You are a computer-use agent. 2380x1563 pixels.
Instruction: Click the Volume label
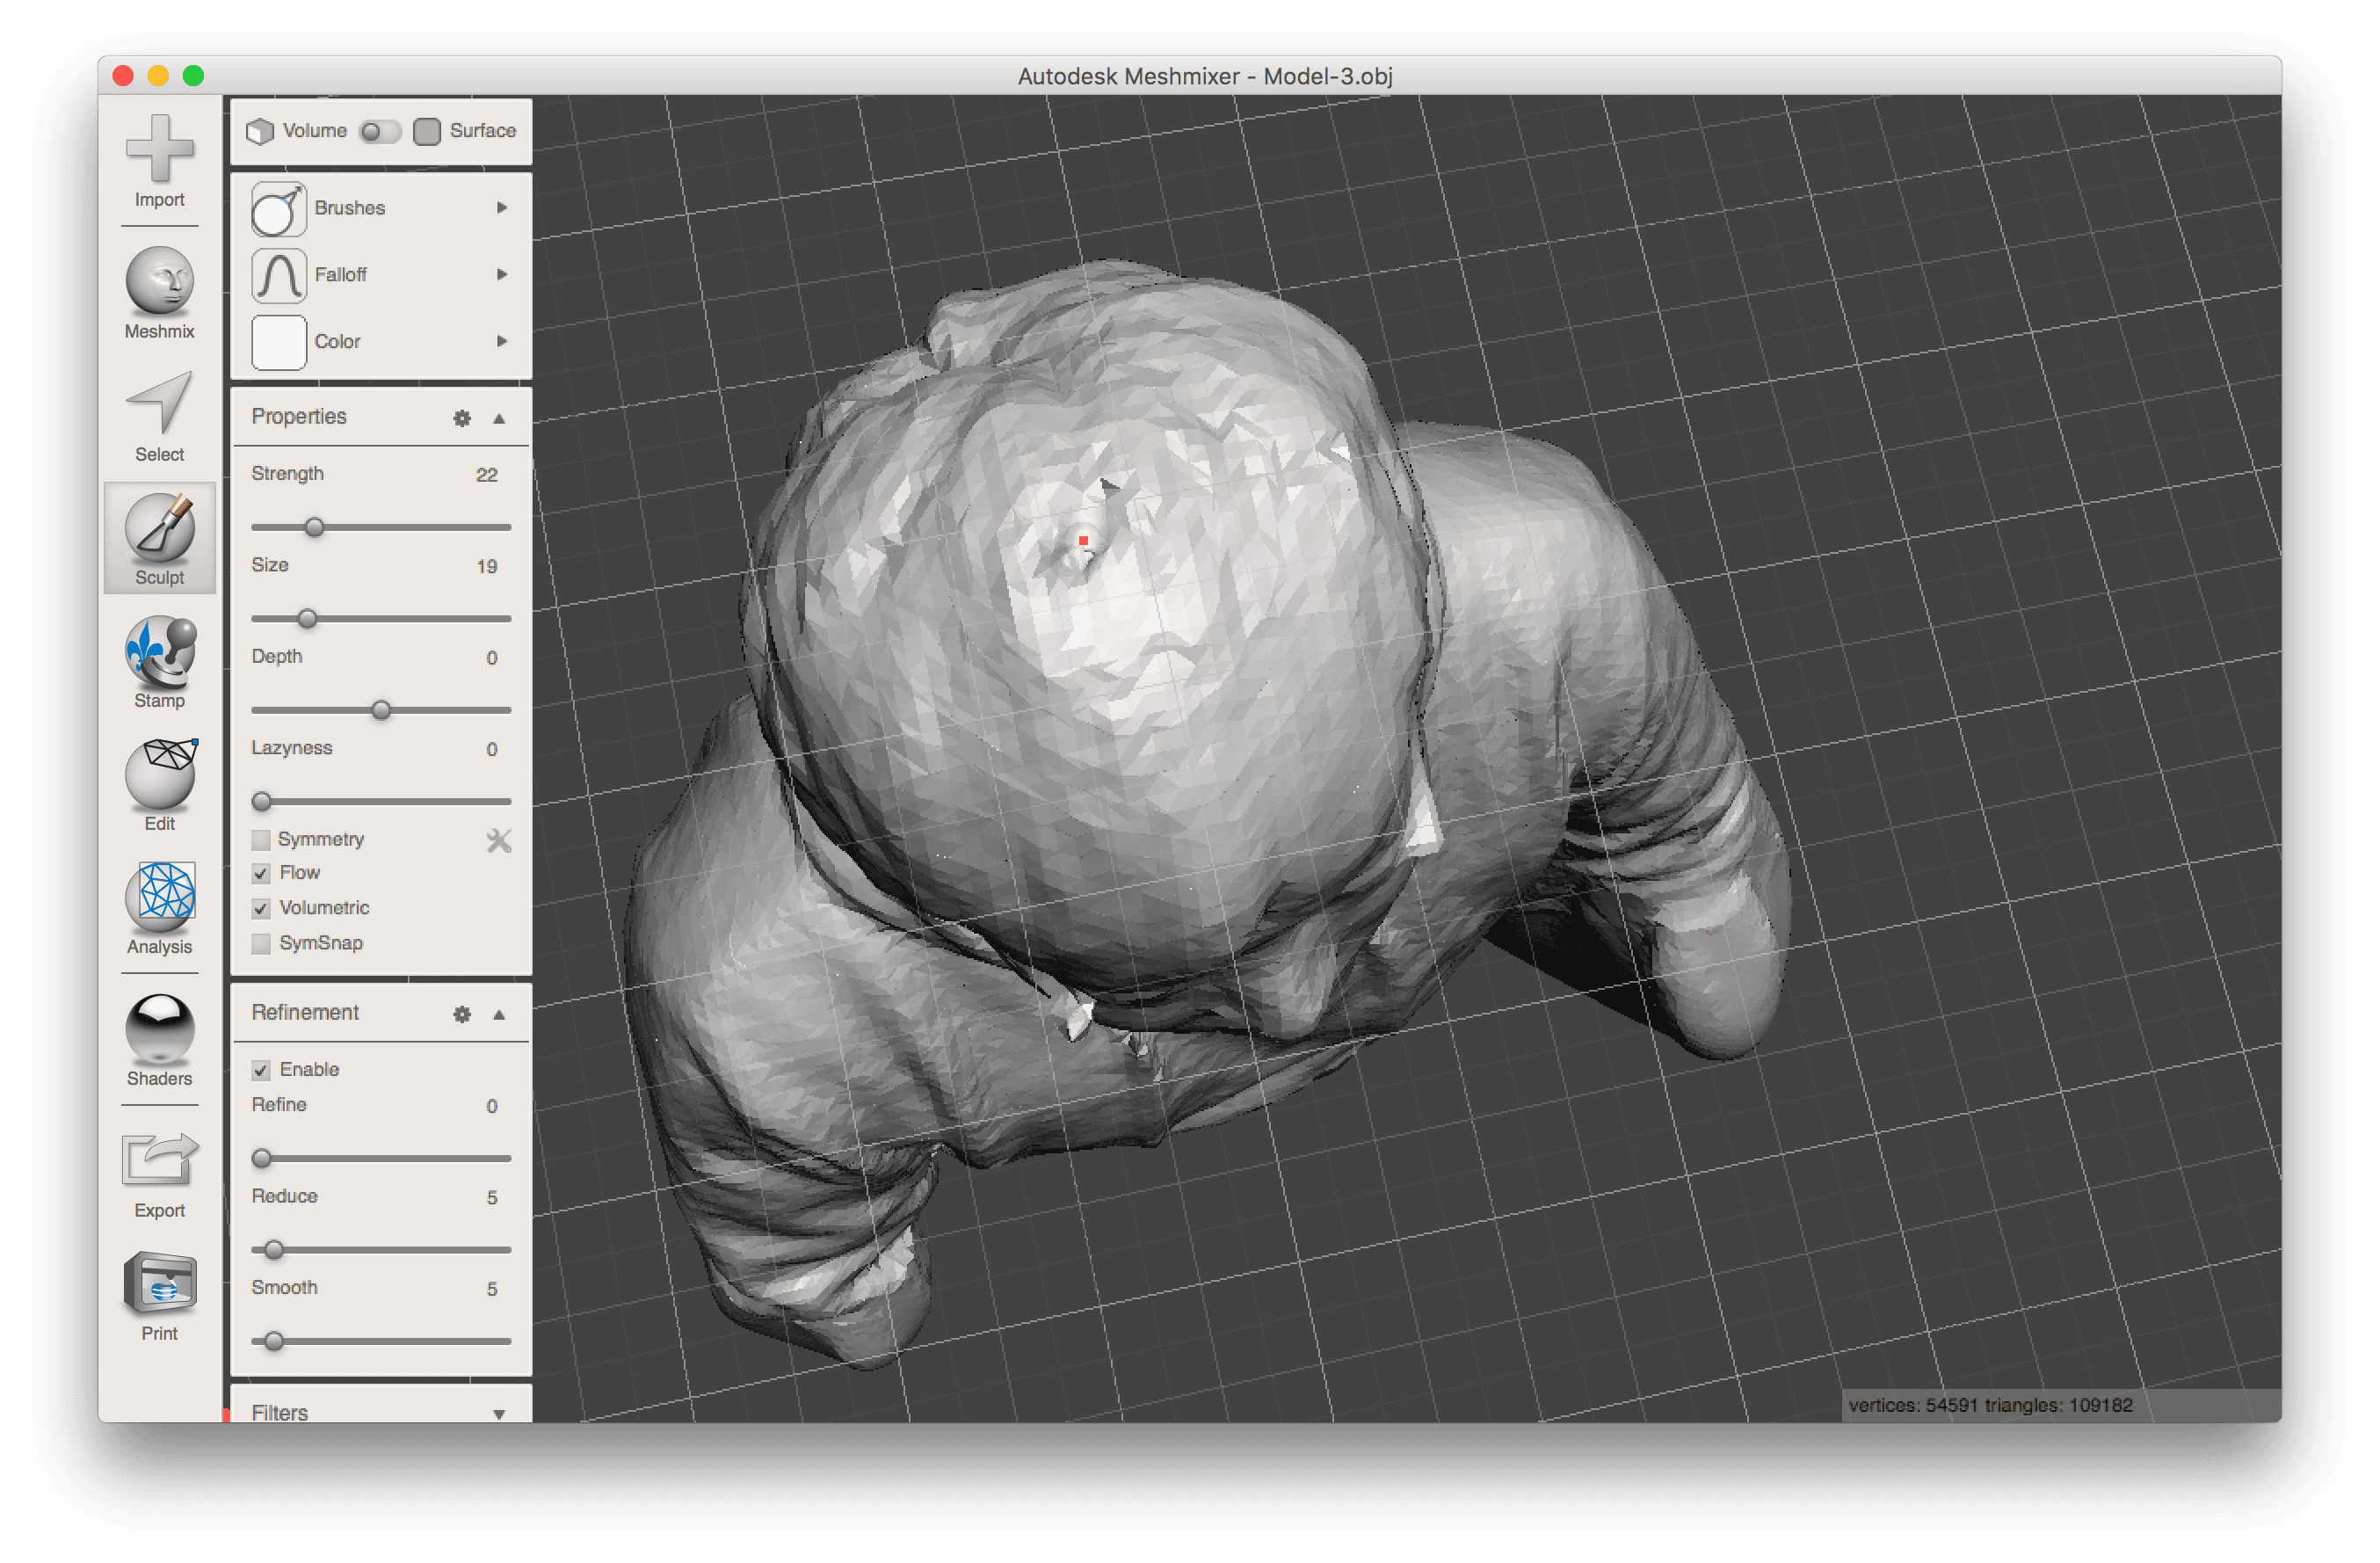click(314, 131)
